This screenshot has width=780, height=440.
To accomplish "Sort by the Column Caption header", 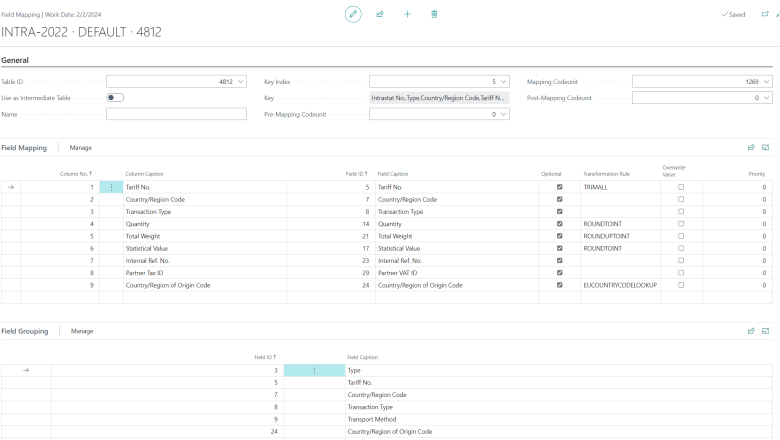I will click(143, 174).
